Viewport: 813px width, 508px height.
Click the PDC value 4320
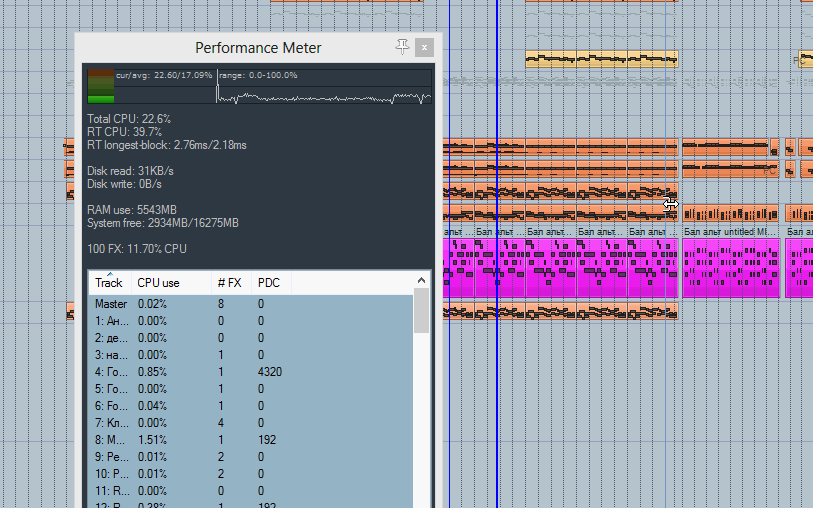tap(270, 372)
